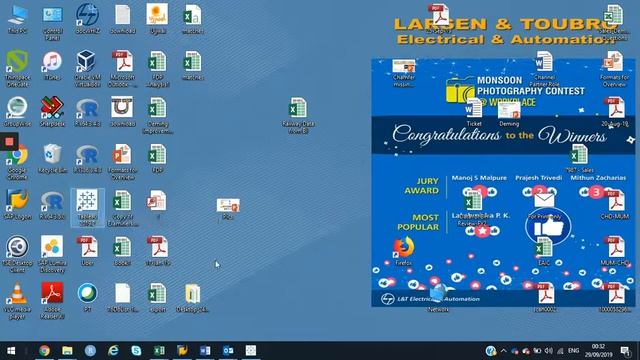Open the Adobe Reader XI shortcut
The height and width of the screenshot is (360, 640).
point(52,300)
